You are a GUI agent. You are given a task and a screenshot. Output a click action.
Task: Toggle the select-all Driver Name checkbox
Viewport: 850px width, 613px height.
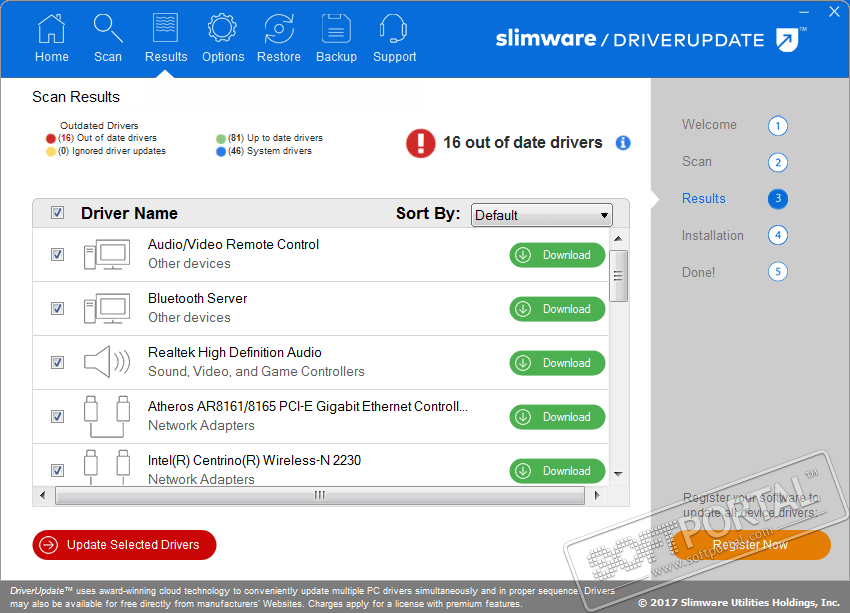[57, 212]
